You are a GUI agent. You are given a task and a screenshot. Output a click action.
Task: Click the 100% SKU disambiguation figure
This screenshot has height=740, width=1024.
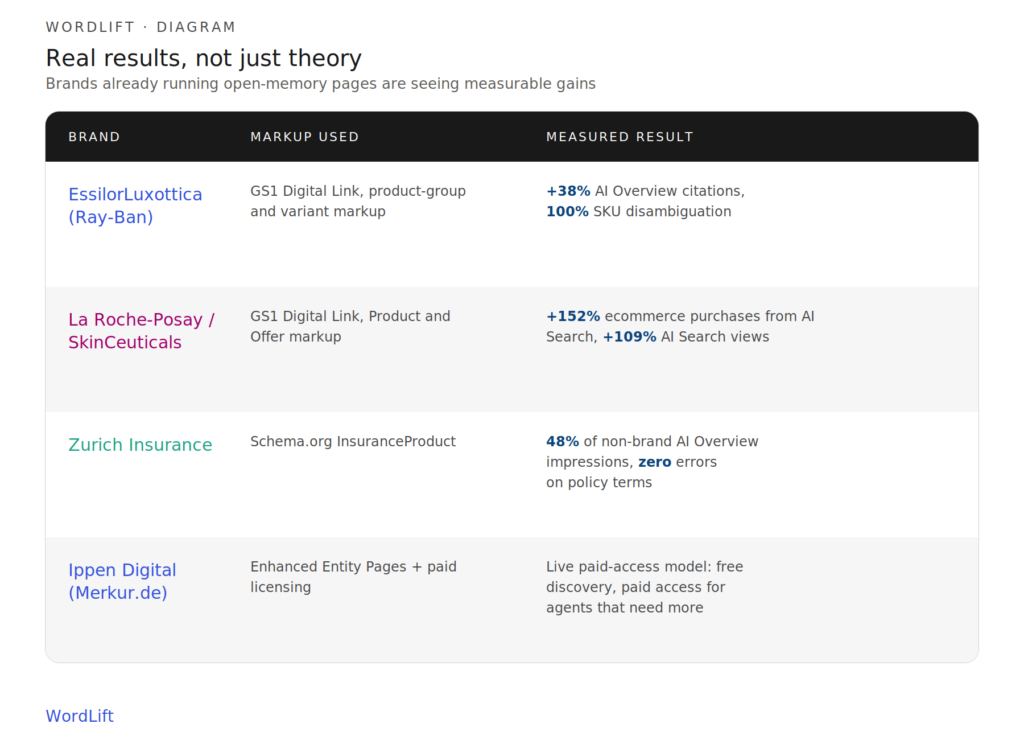tap(568, 212)
